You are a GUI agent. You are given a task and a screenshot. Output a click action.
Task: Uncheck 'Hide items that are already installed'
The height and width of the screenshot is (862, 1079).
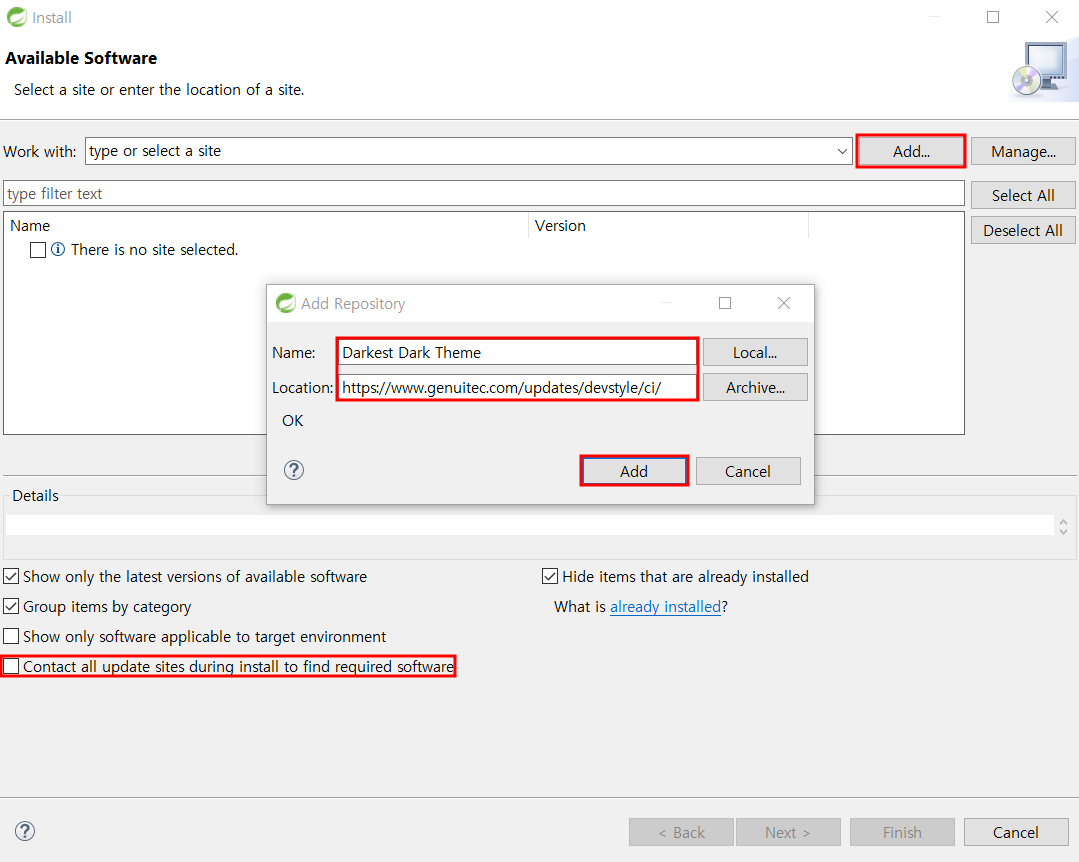tap(550, 576)
